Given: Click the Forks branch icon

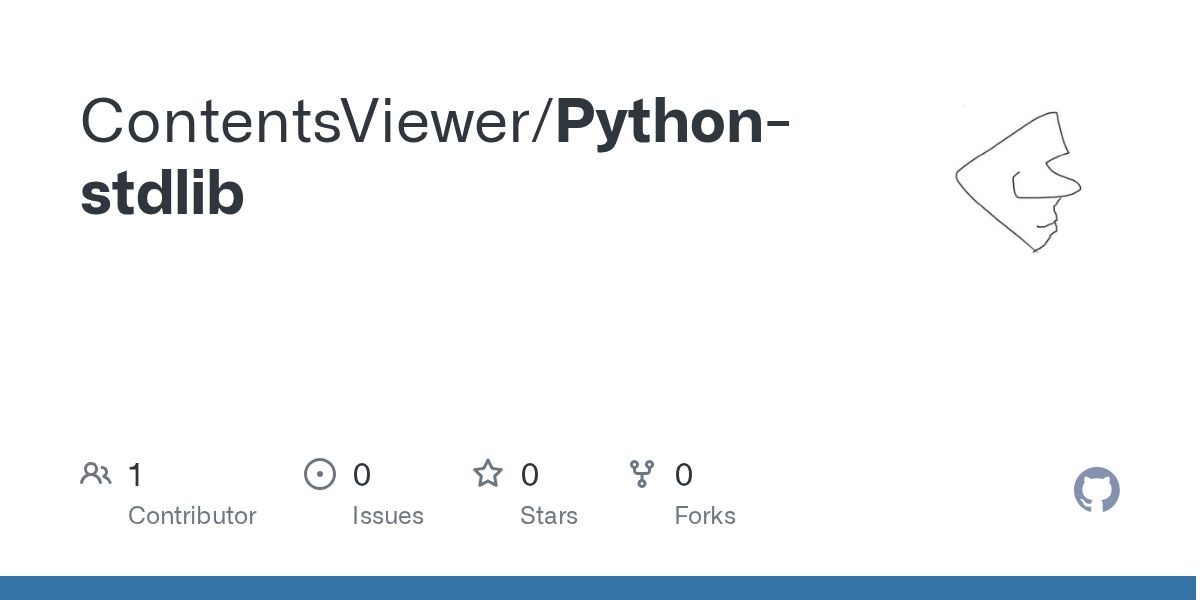Looking at the screenshot, I should pos(642,474).
